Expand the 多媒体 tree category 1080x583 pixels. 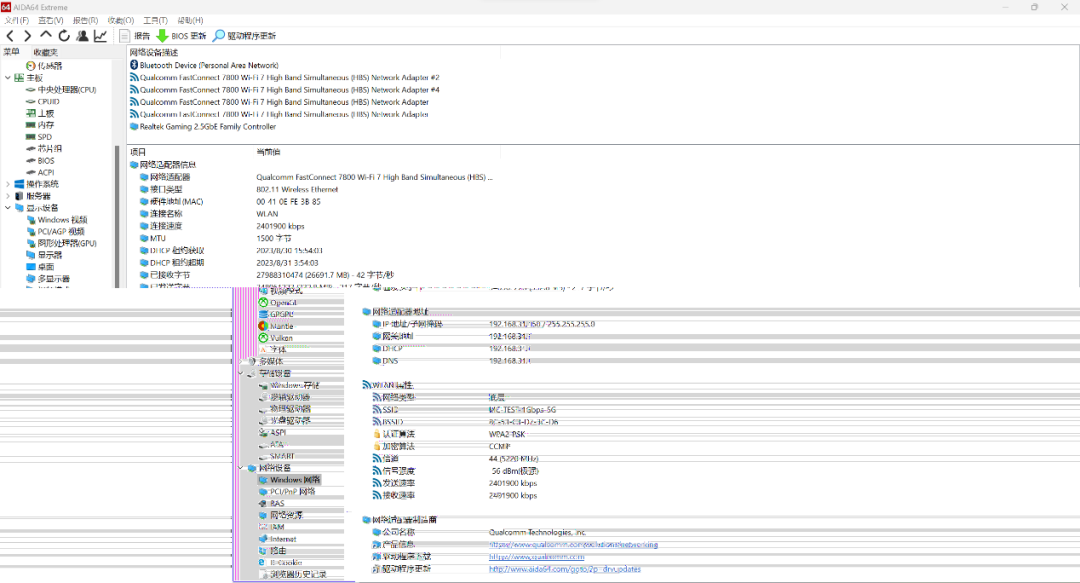point(241,361)
